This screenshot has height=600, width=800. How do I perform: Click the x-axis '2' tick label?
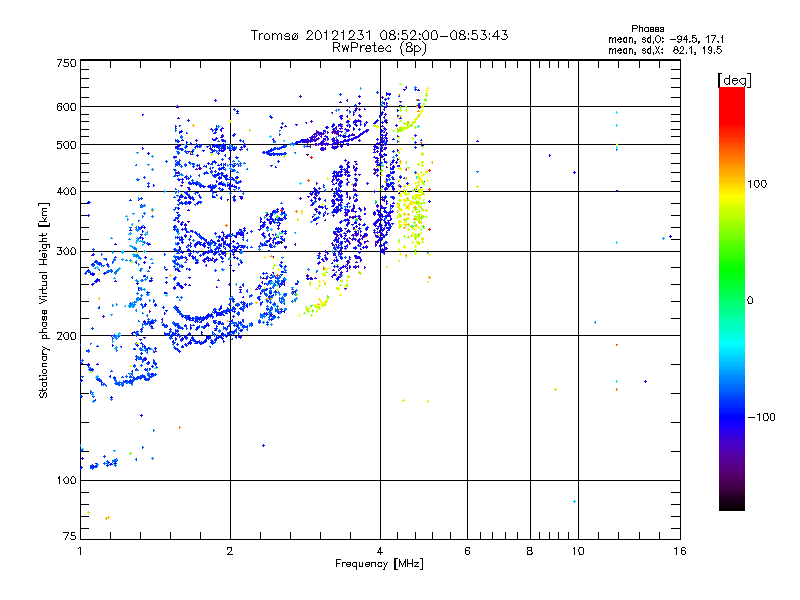click(x=230, y=551)
